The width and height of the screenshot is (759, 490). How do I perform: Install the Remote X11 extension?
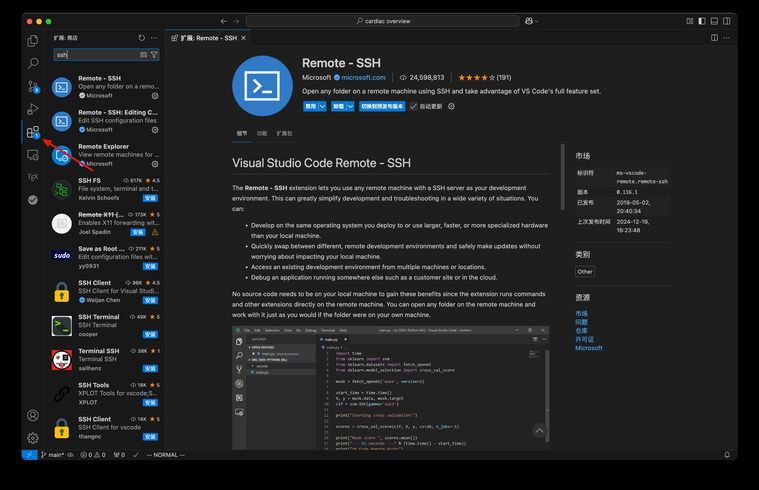click(138, 232)
